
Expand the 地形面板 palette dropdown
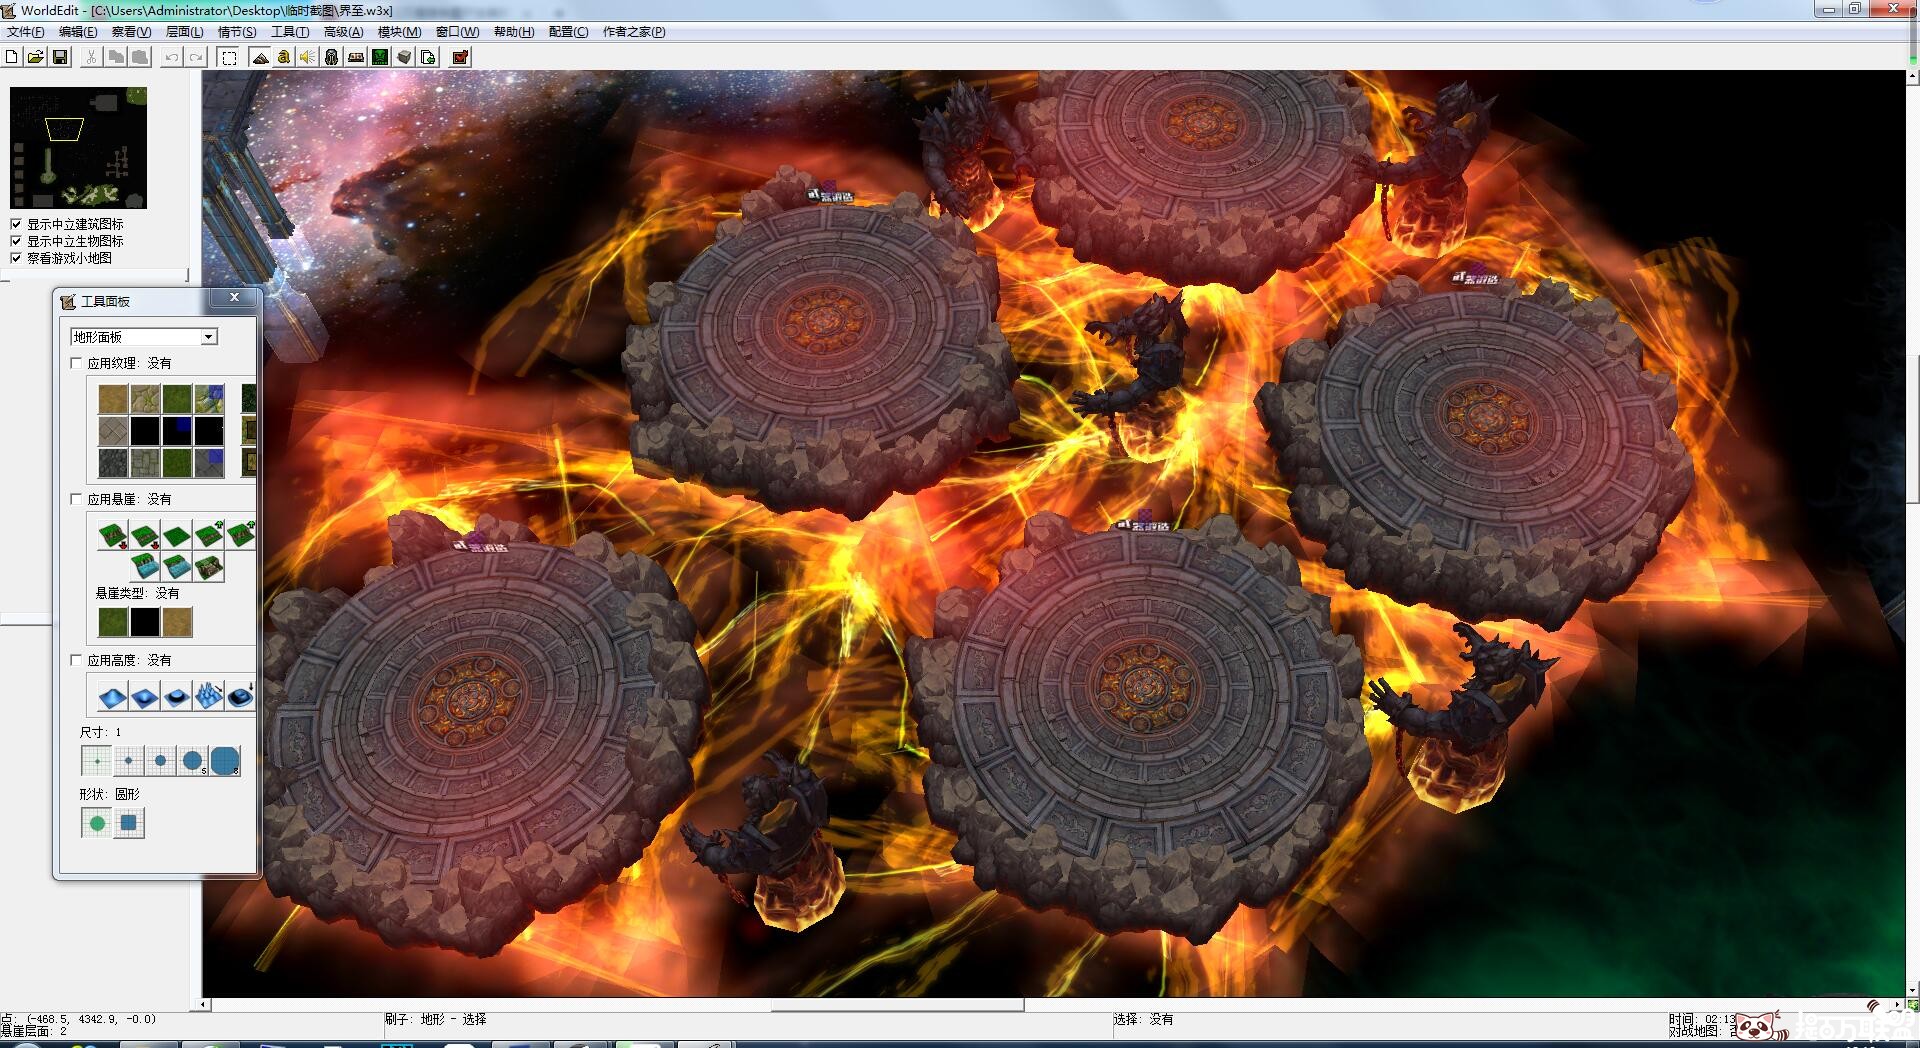click(x=209, y=337)
